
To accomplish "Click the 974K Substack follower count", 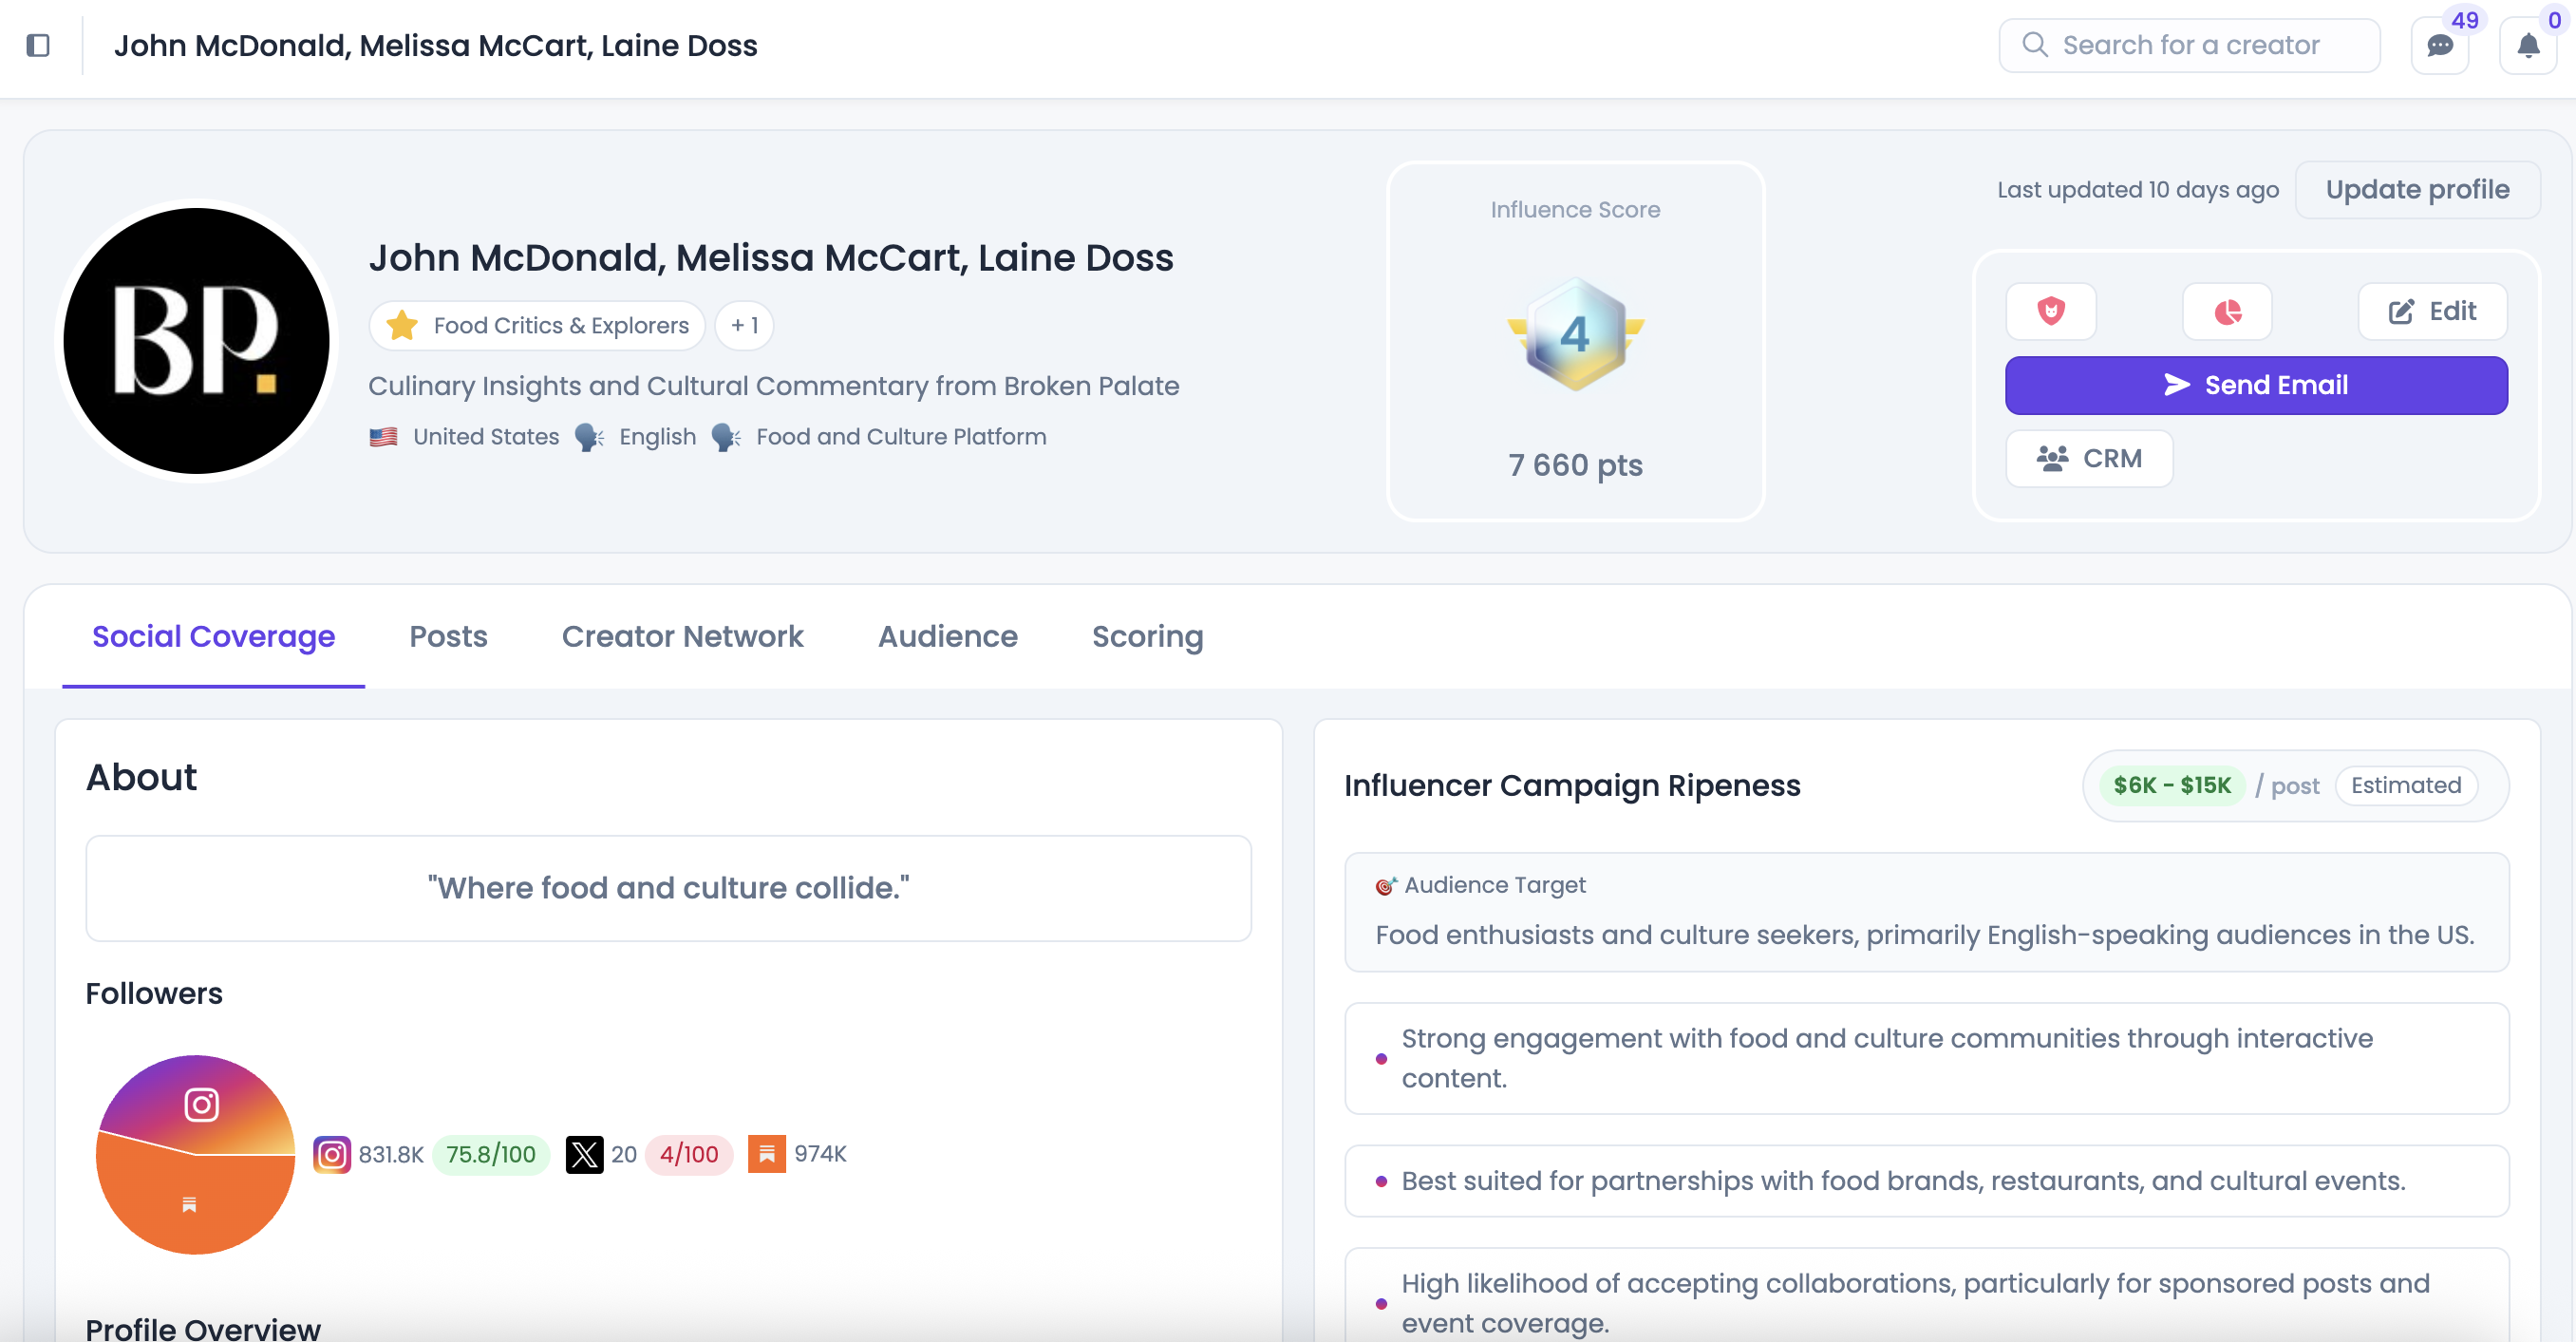I will 820,1154.
